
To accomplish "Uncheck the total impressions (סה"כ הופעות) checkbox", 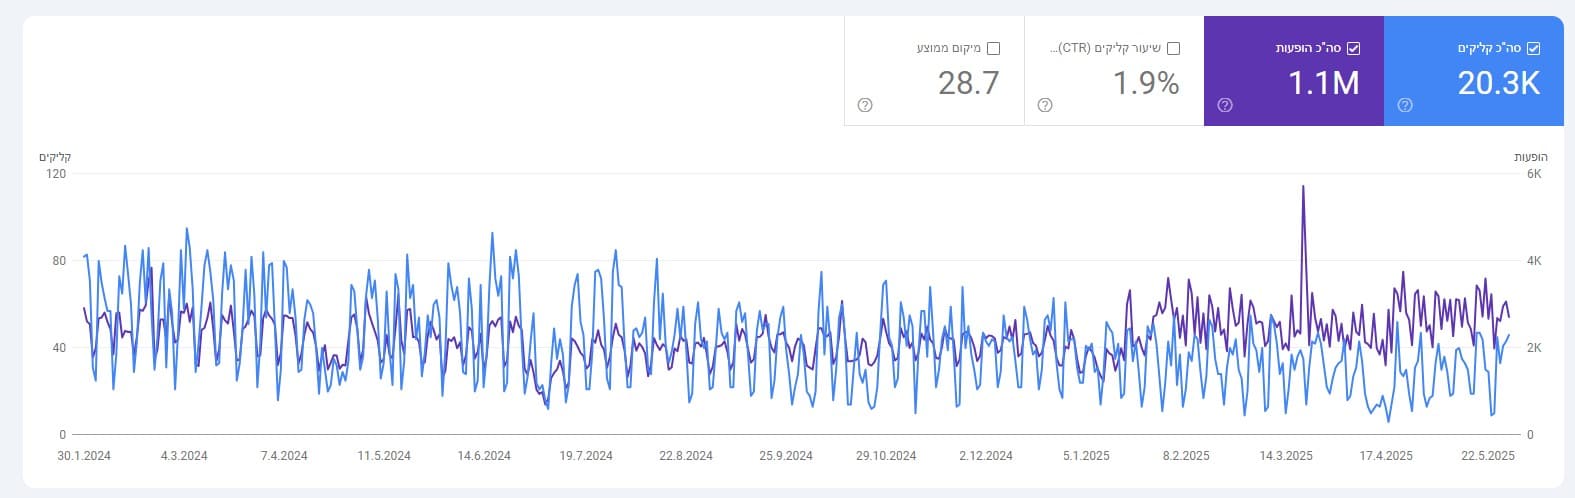I will pyautogui.click(x=1353, y=48).
